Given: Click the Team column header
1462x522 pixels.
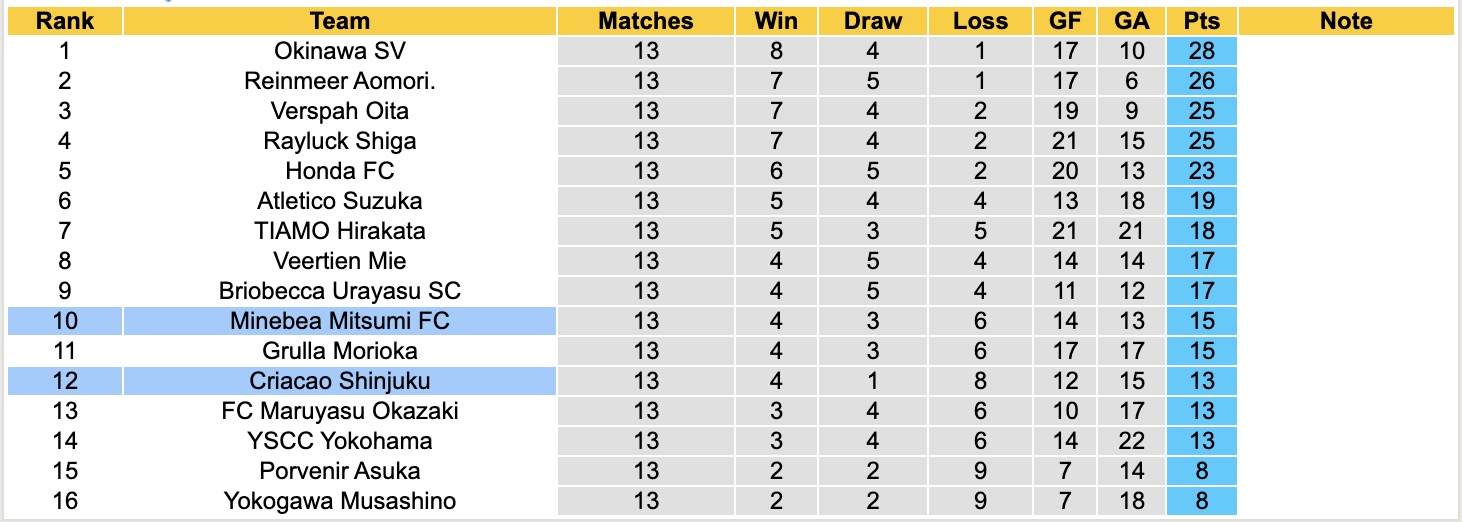Looking at the screenshot, I should [339, 21].
